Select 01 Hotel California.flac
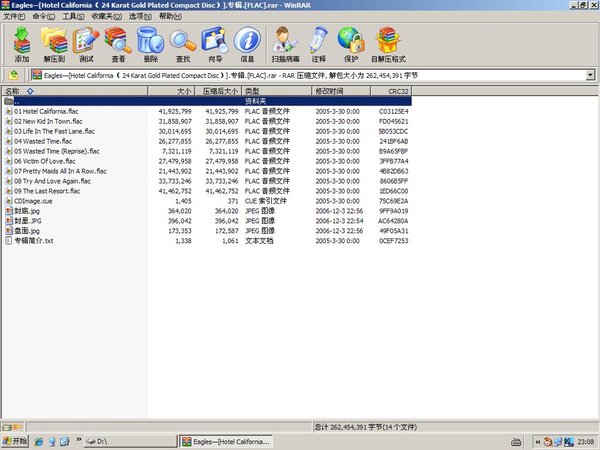This screenshot has width=600, height=450. click(46, 111)
